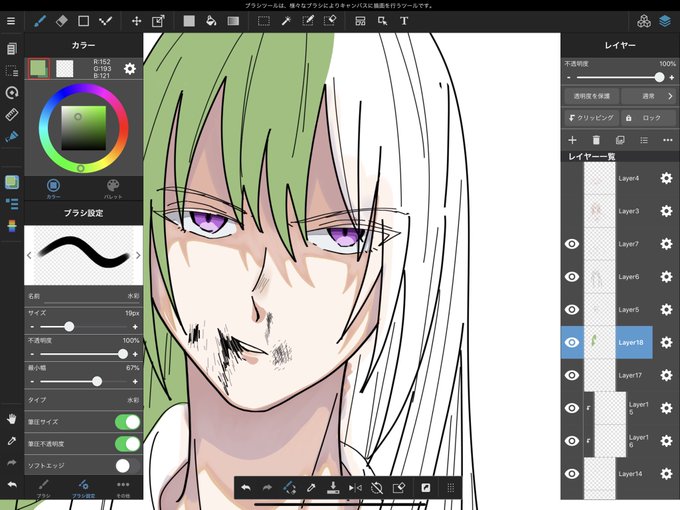
Task: Toggle 筆圧不透明度 switch
Action: [128, 444]
